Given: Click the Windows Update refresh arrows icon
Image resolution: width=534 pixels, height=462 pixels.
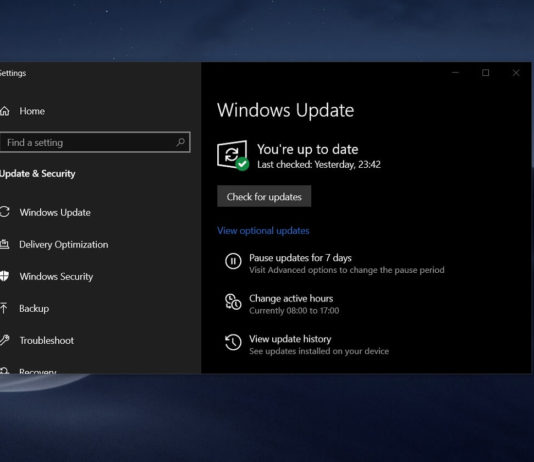Looking at the screenshot, I should coord(5,212).
